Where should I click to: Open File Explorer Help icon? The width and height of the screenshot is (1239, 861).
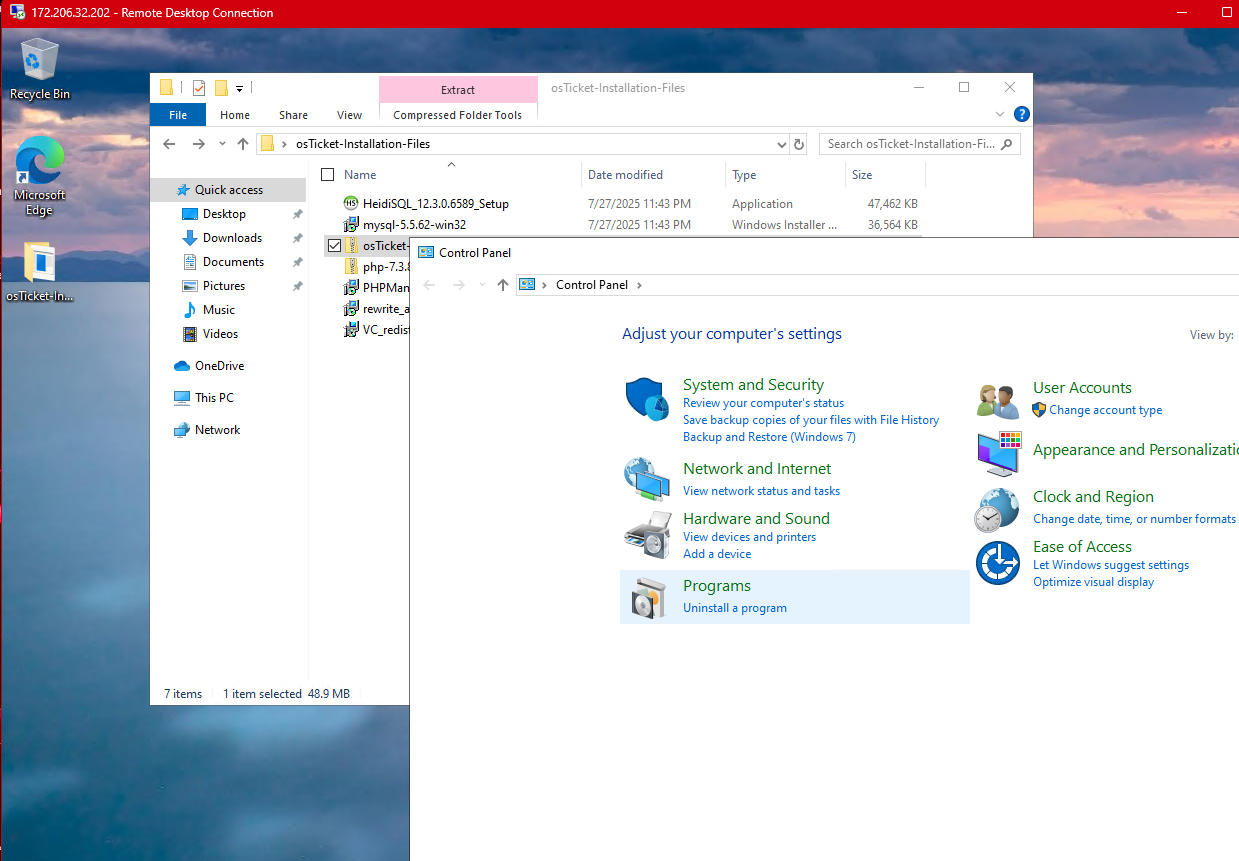[x=1021, y=115]
